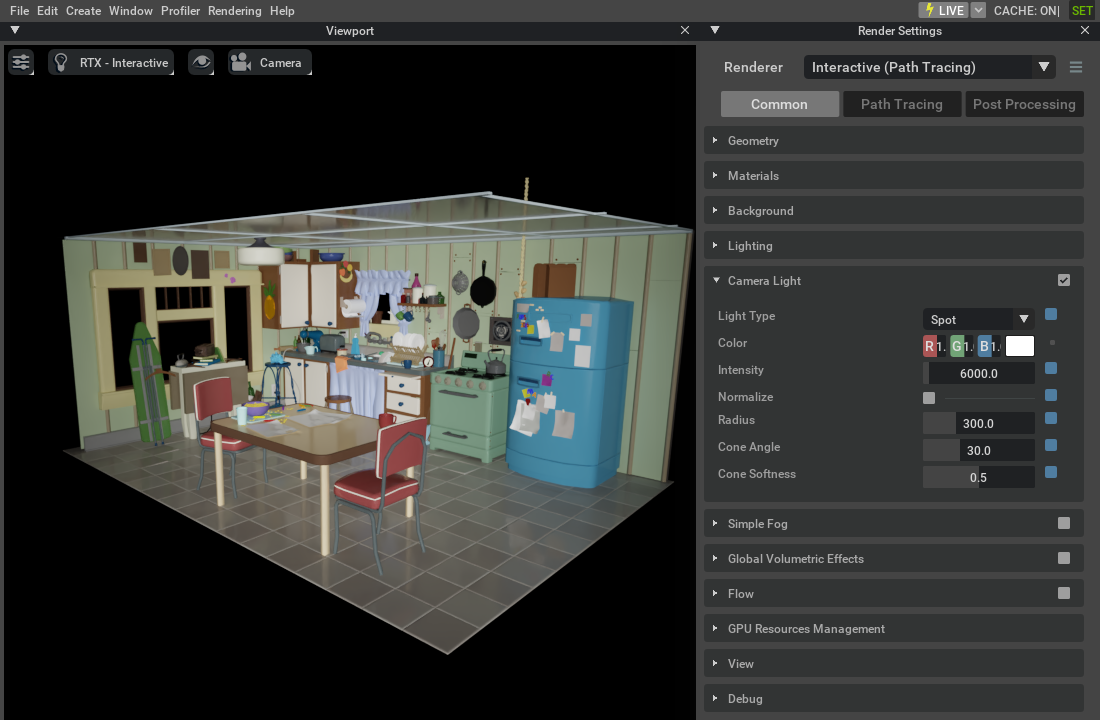The image size is (1100, 720).
Task: Reset Intensity with blue square
Action: [1051, 368]
